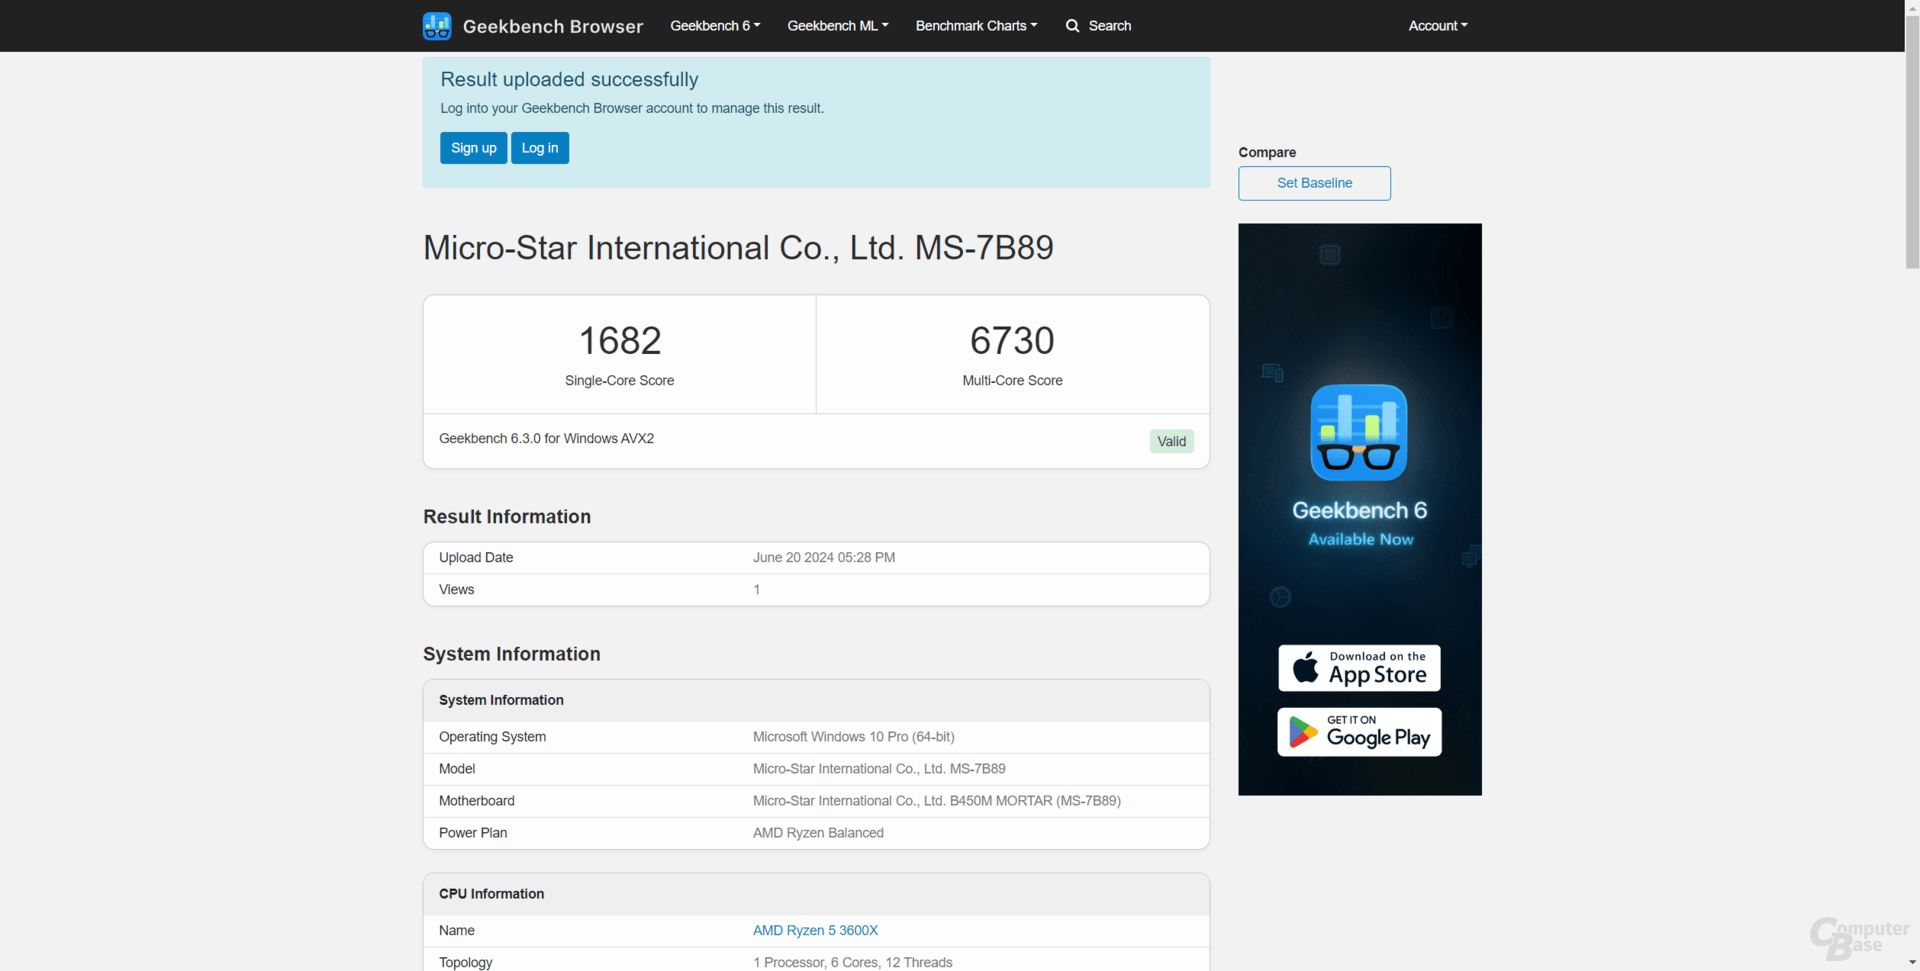Screen dimensions: 1920x971
Task: Click the scrollbar up arrow
Action: (1912, 7)
